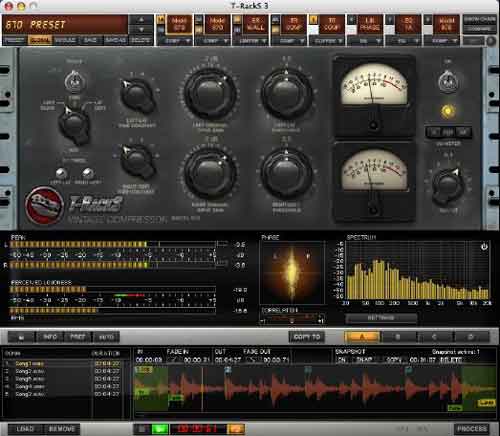Screen dimensions: 500x436
Task: Click the green play button
Action: [x=160, y=429]
